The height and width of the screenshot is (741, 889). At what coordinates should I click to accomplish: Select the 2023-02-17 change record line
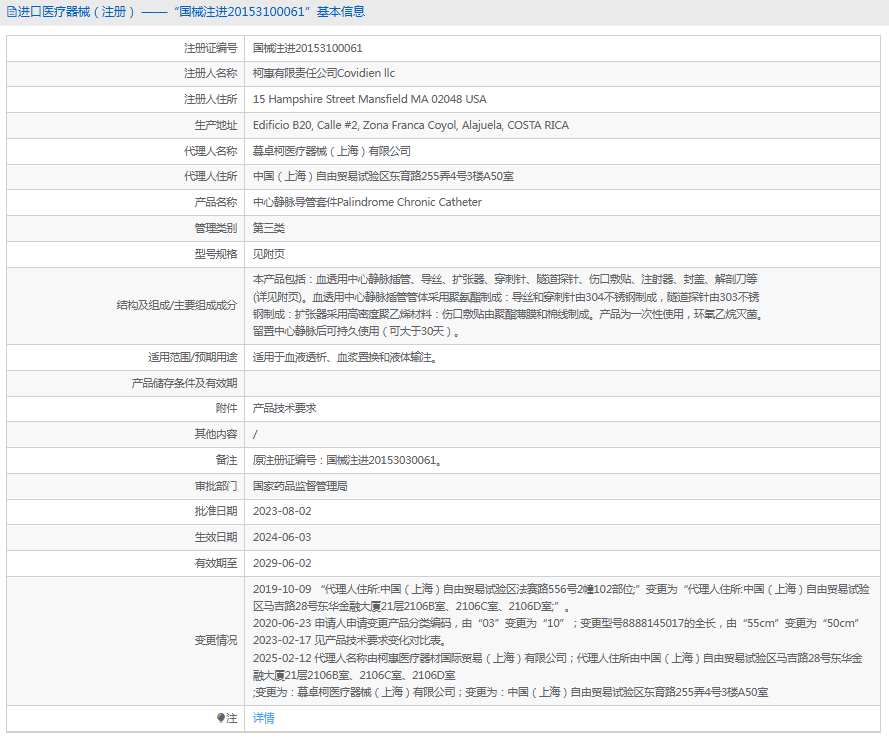350,641
